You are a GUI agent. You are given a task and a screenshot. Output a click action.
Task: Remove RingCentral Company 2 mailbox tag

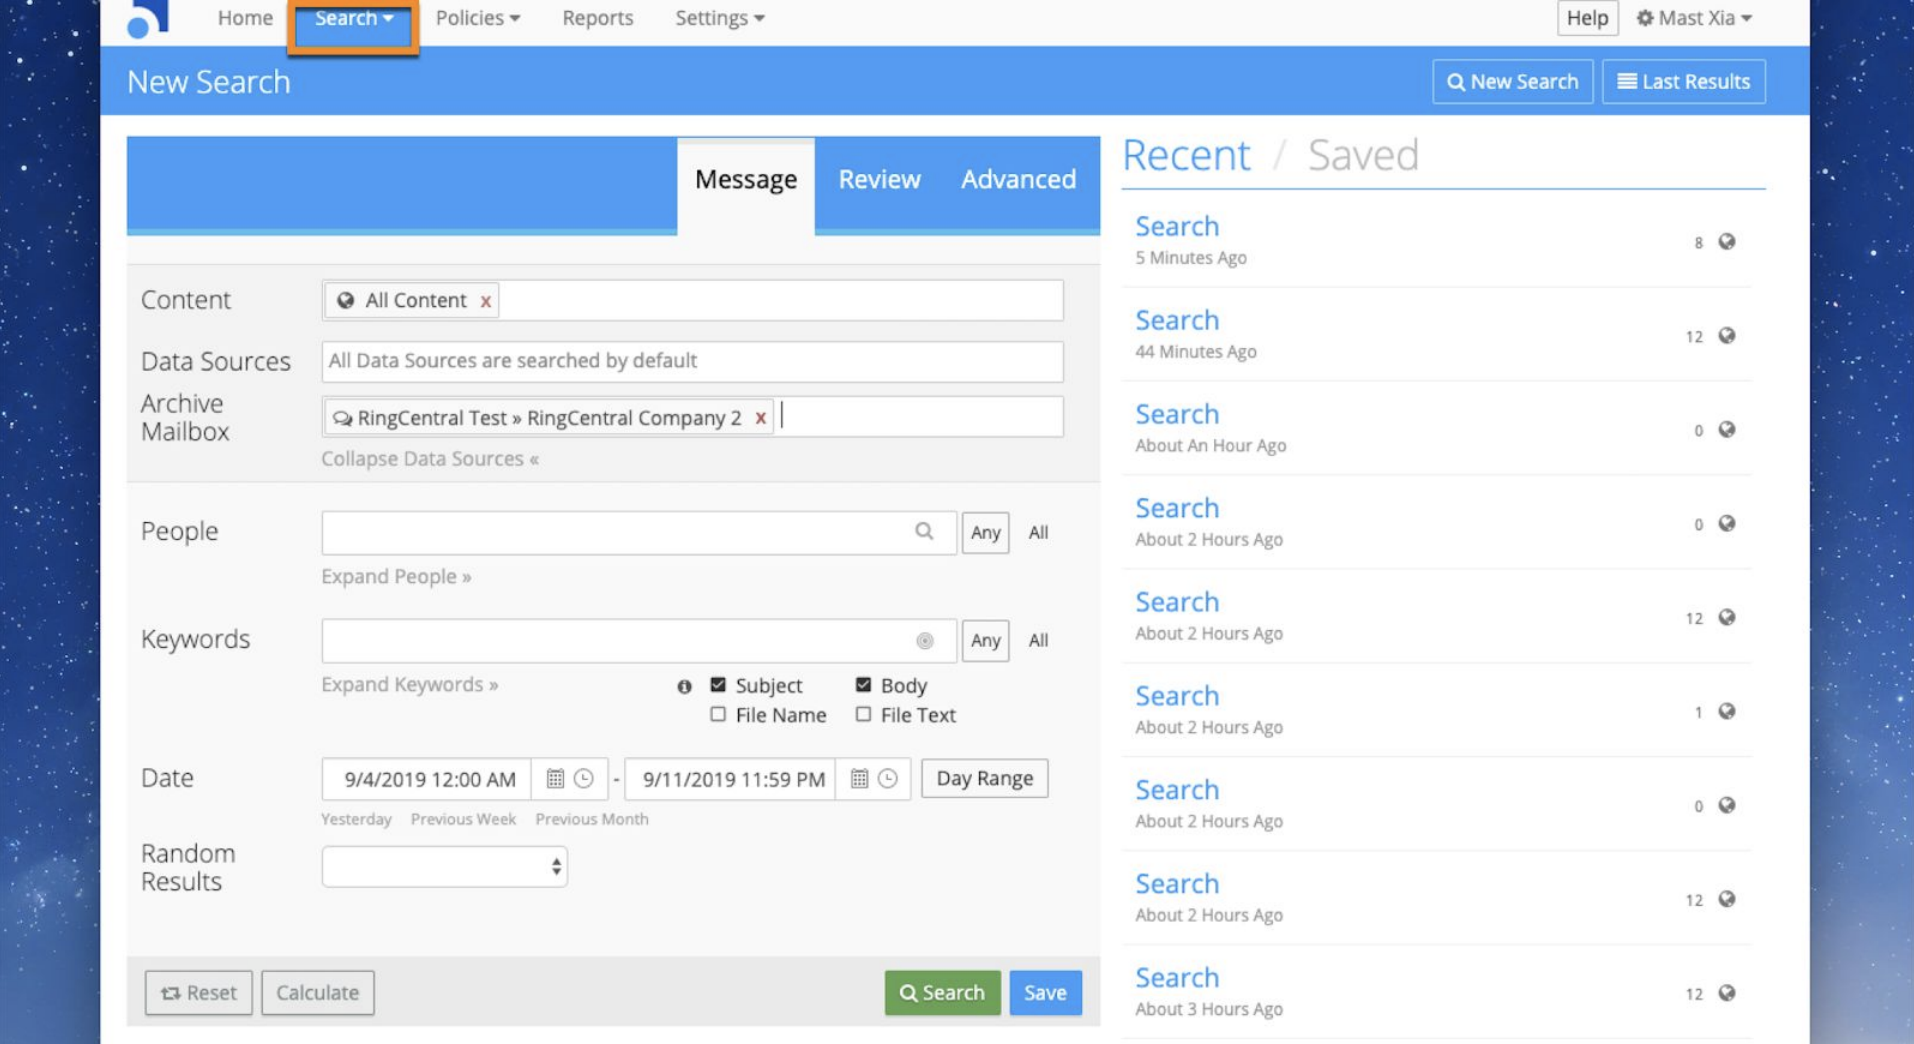click(760, 418)
